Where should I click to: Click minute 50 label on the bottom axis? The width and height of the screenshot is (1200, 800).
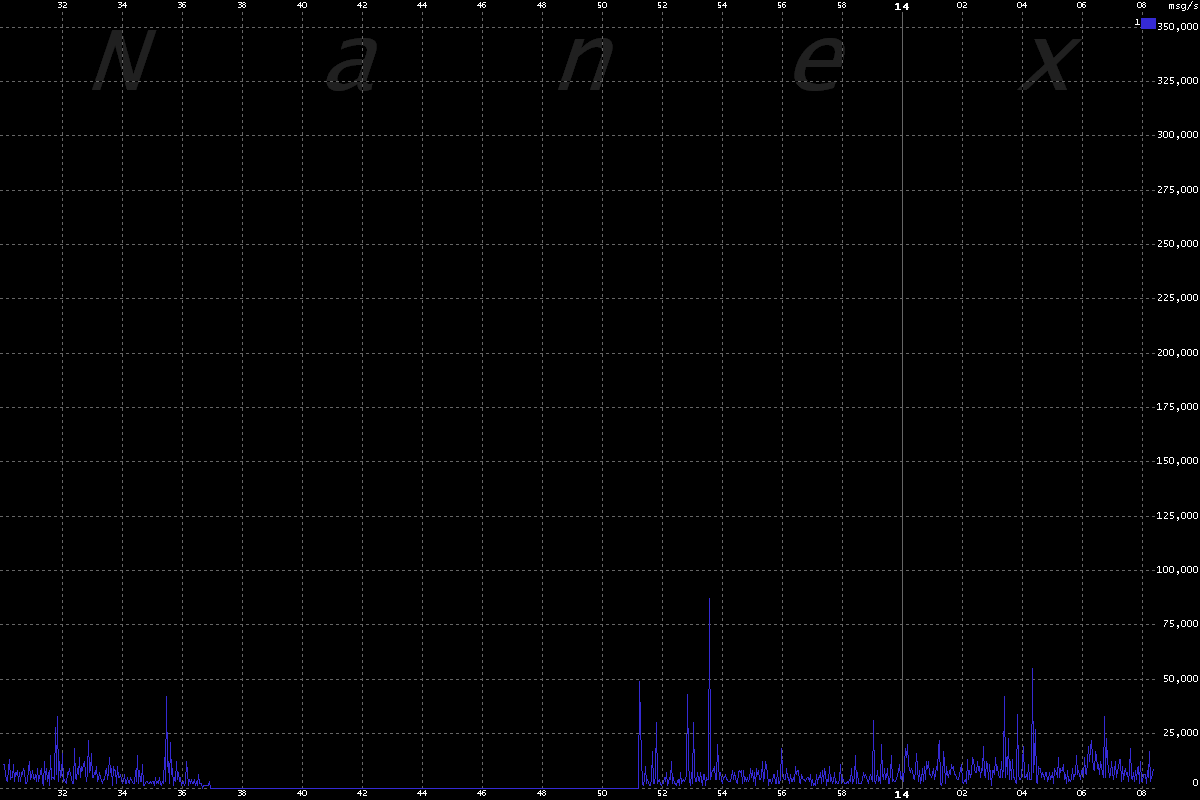(x=602, y=794)
